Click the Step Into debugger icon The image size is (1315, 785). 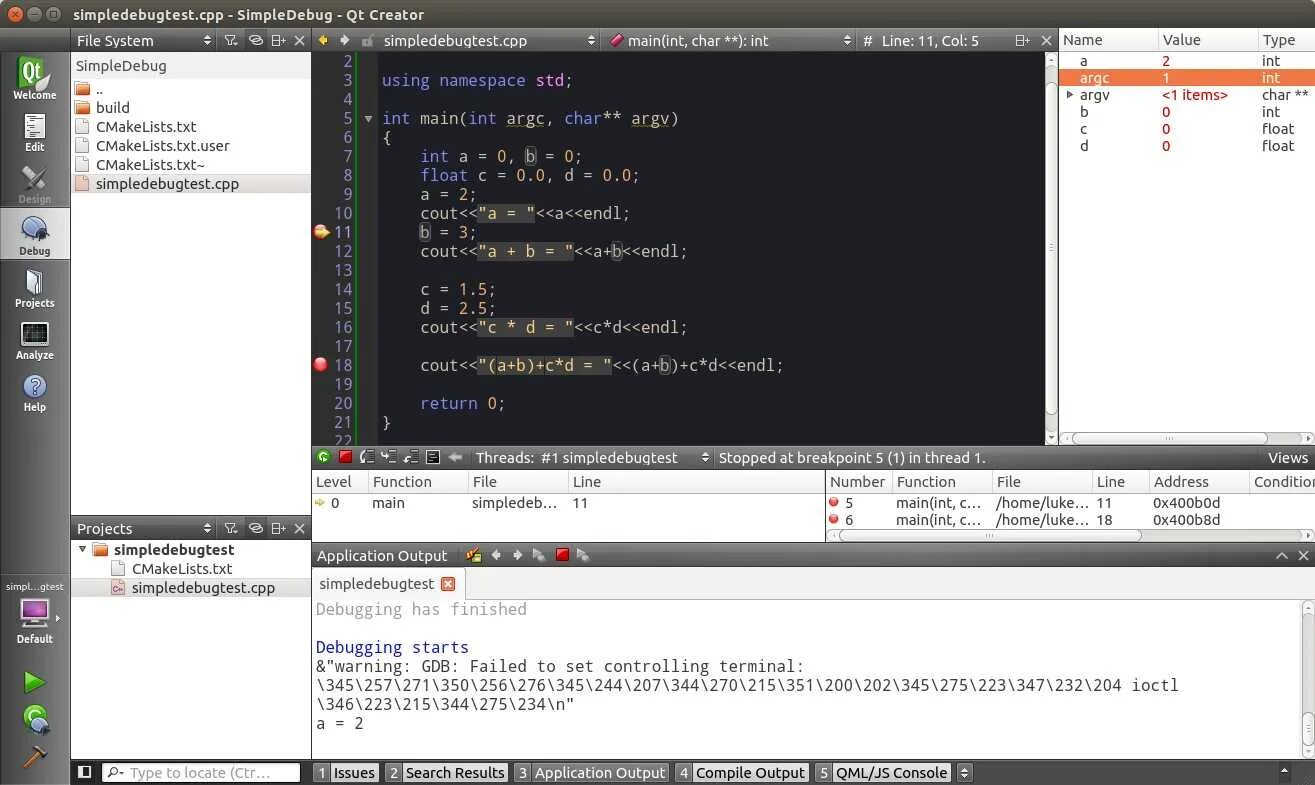[389, 457]
